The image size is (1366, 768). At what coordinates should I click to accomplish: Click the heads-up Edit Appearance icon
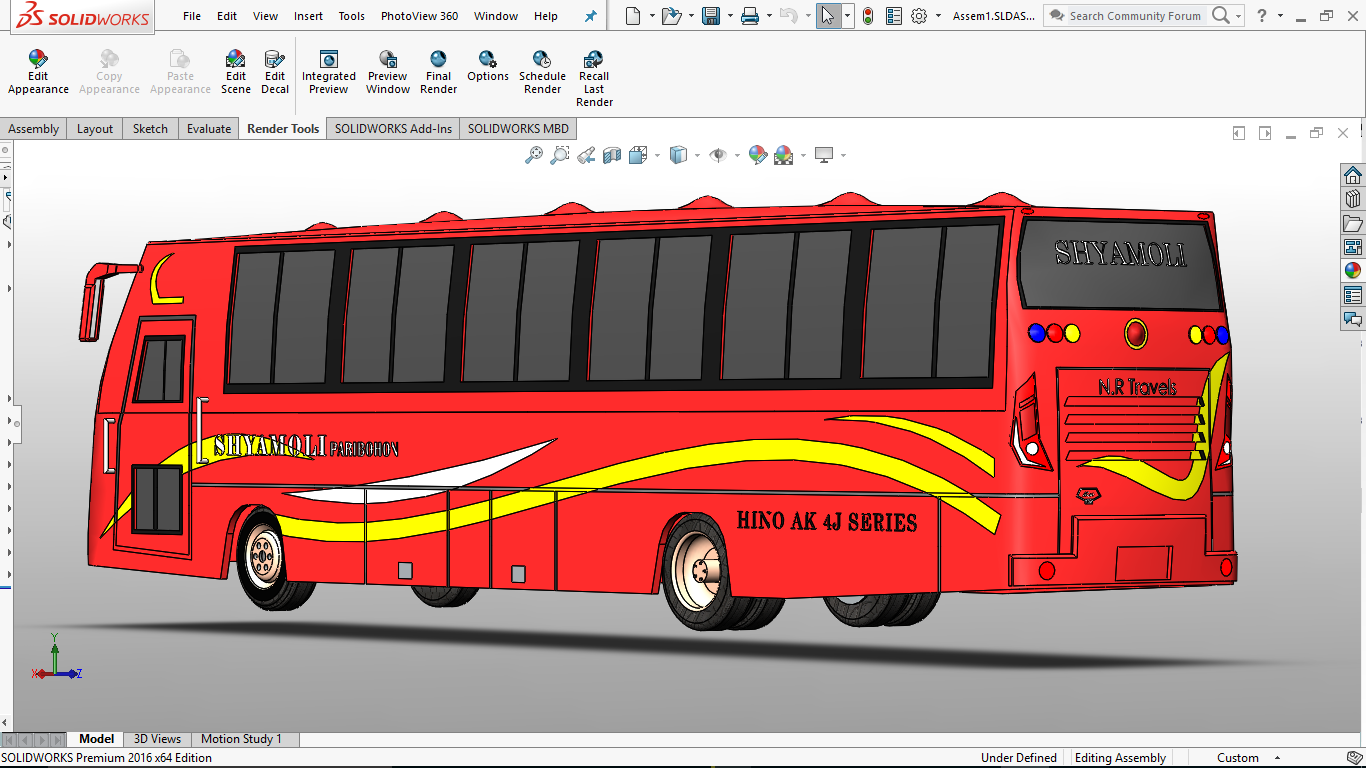point(758,155)
